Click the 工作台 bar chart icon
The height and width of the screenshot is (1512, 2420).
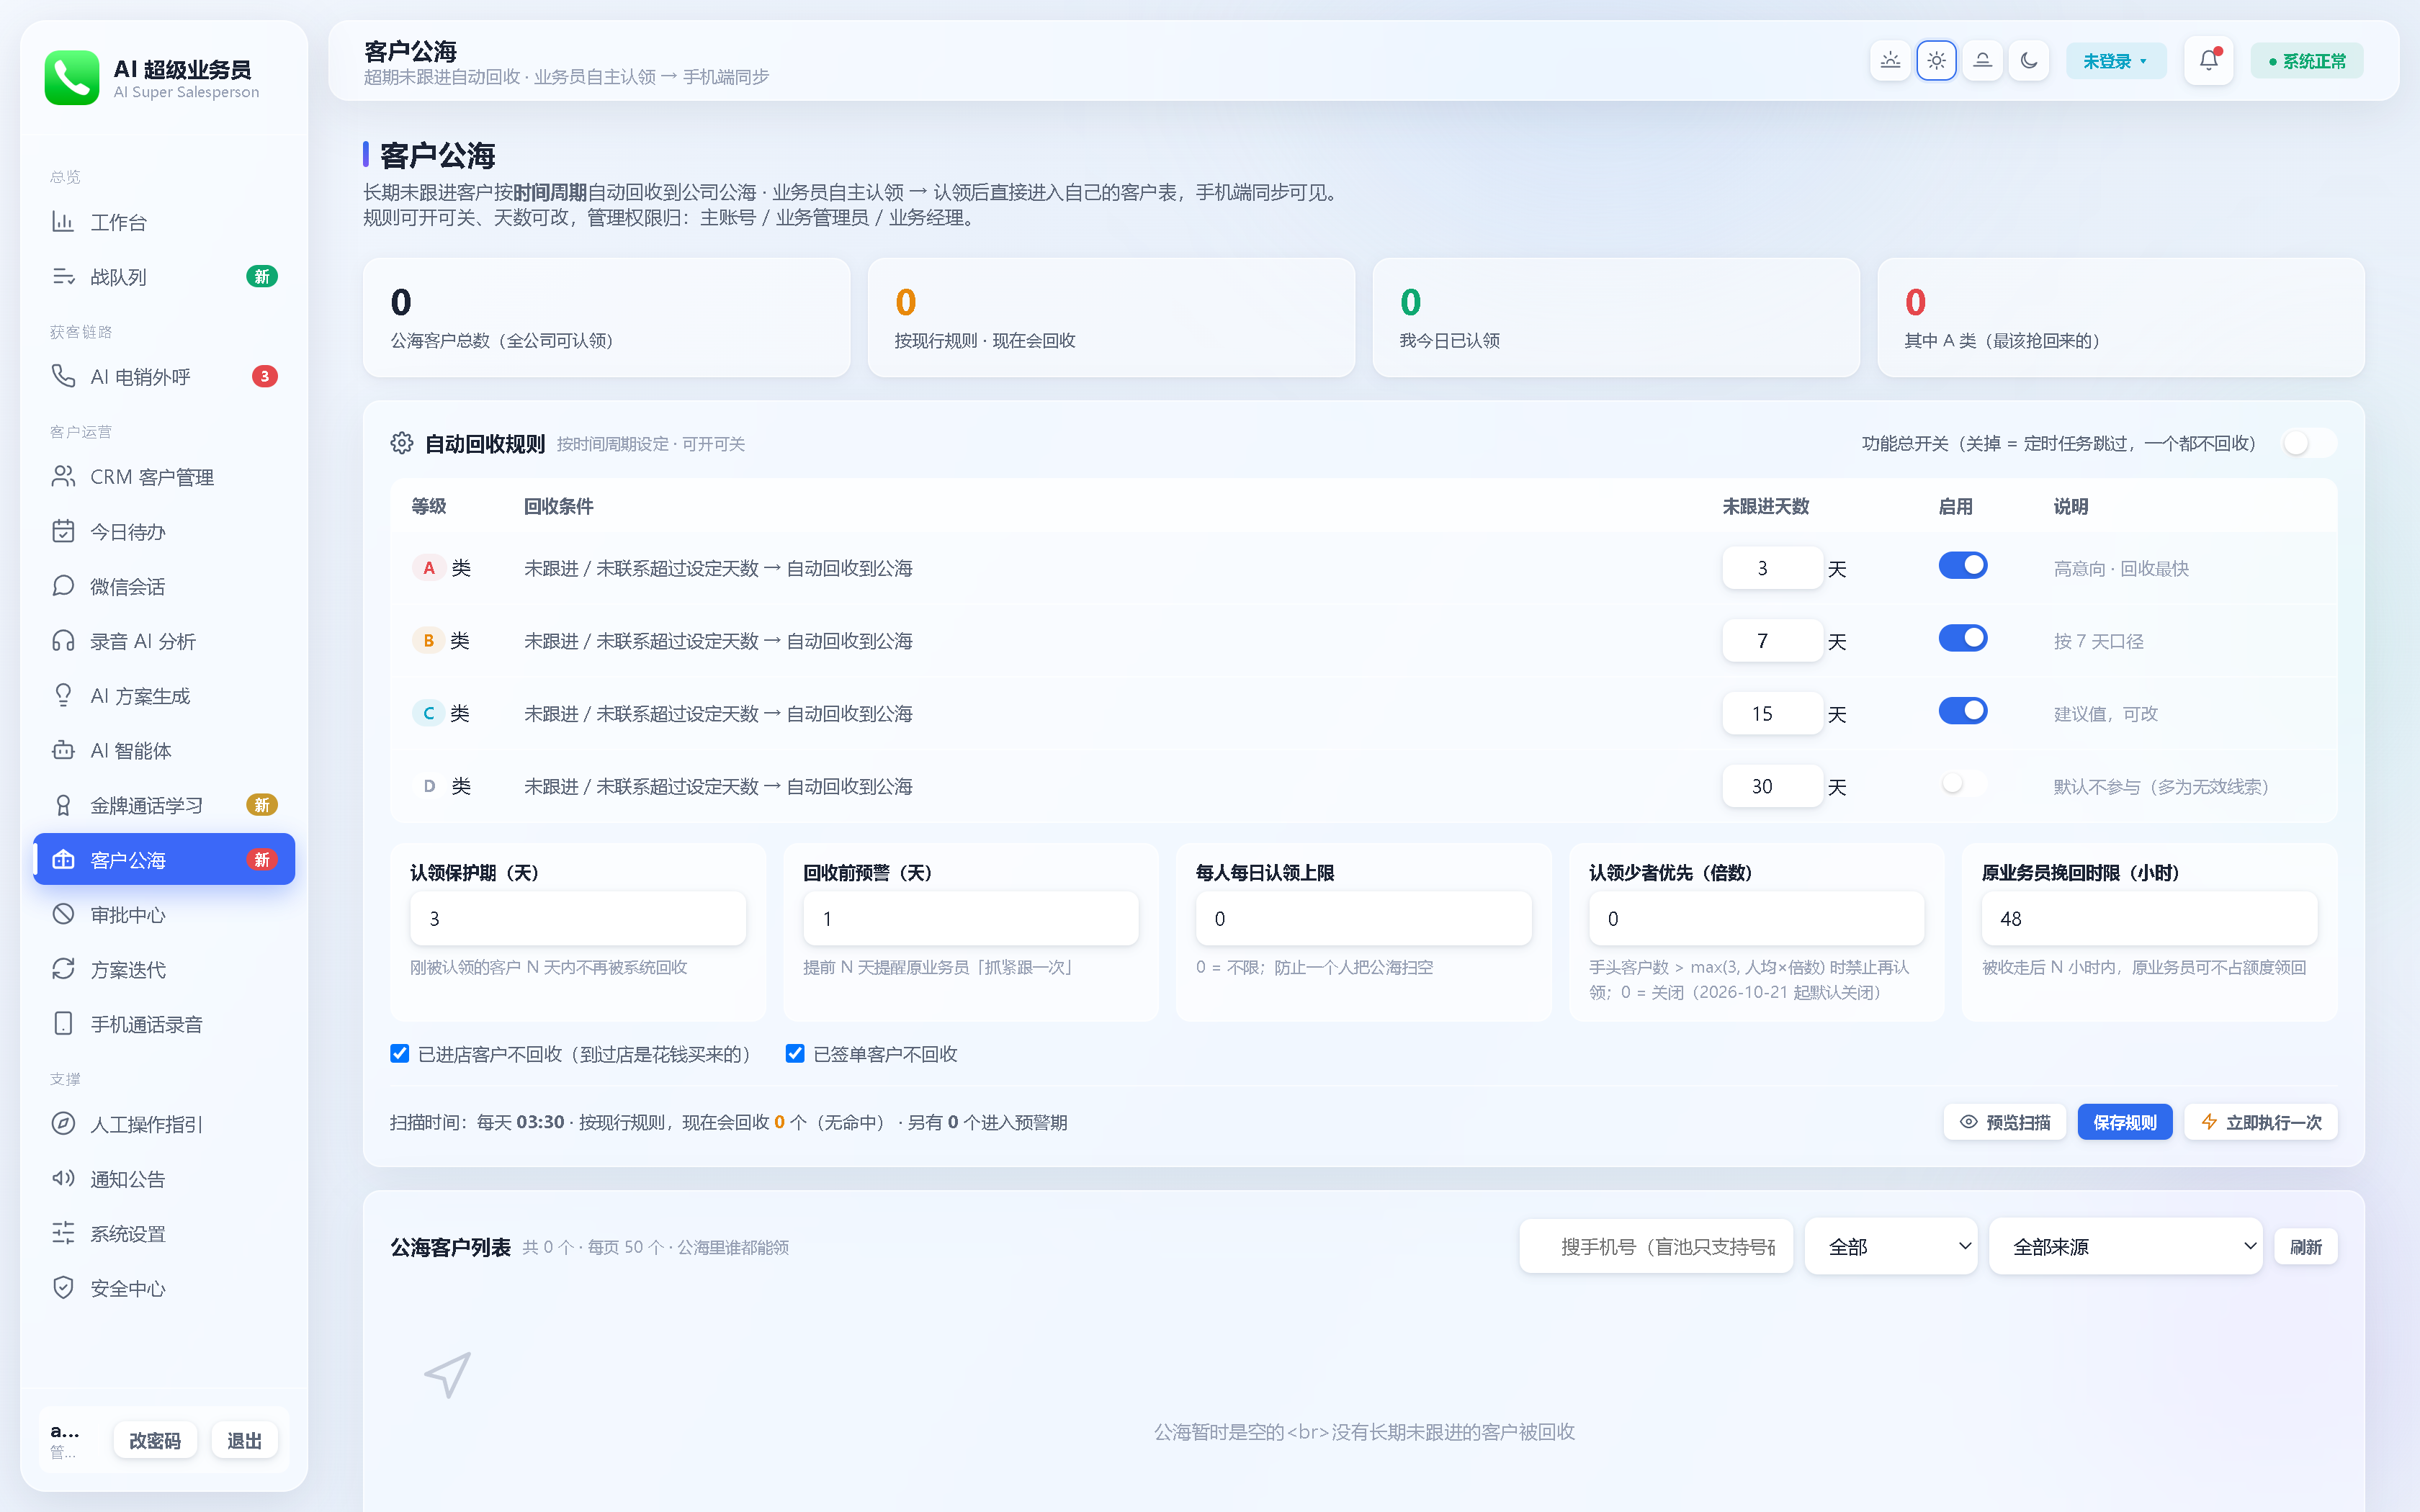(x=63, y=222)
